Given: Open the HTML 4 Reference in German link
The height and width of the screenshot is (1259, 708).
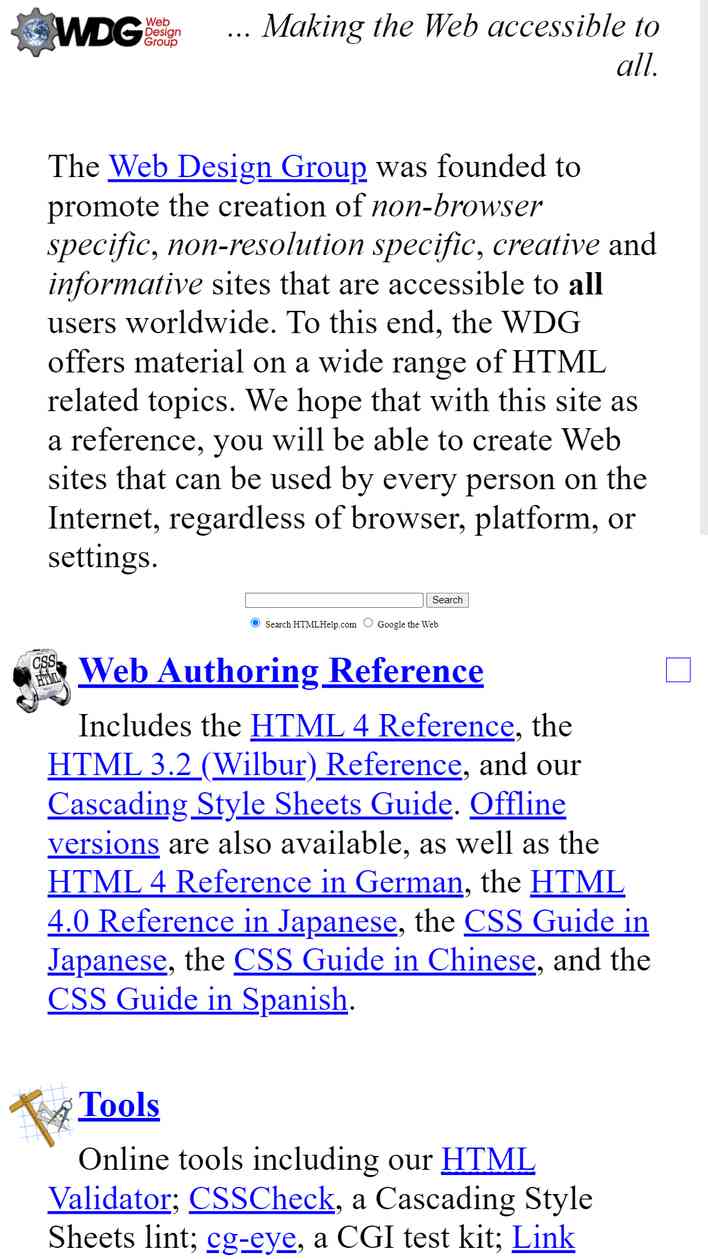Looking at the screenshot, I should click(255, 882).
